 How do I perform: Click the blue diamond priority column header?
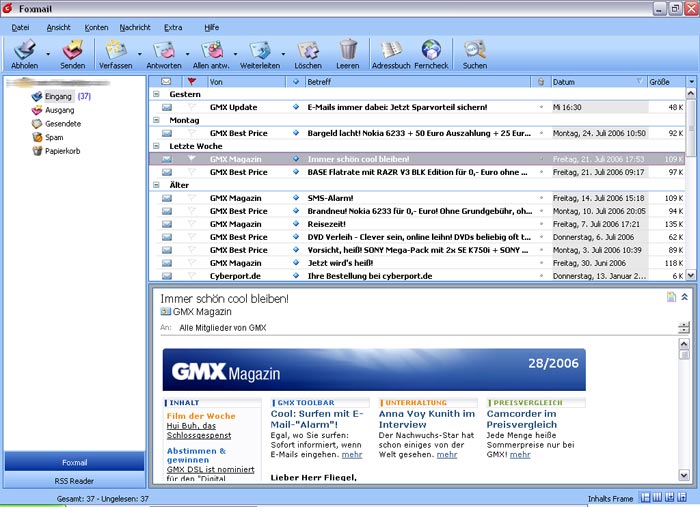pyautogui.click(x=296, y=82)
